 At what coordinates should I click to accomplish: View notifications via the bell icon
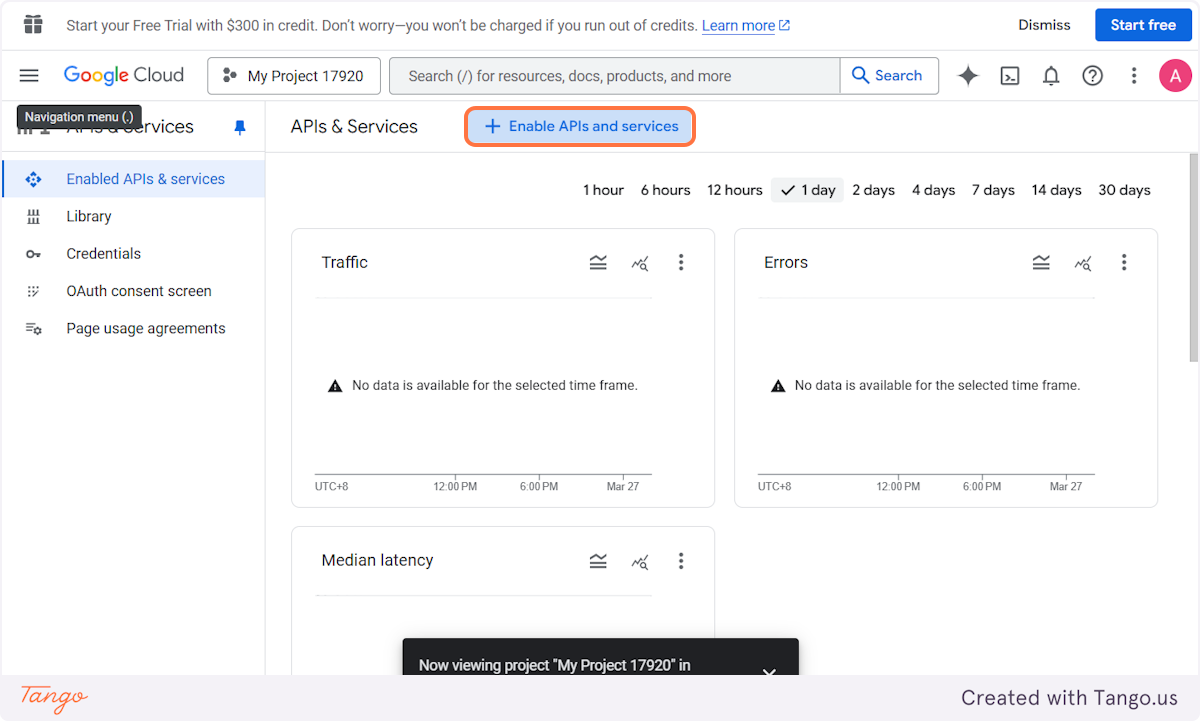tap(1051, 75)
